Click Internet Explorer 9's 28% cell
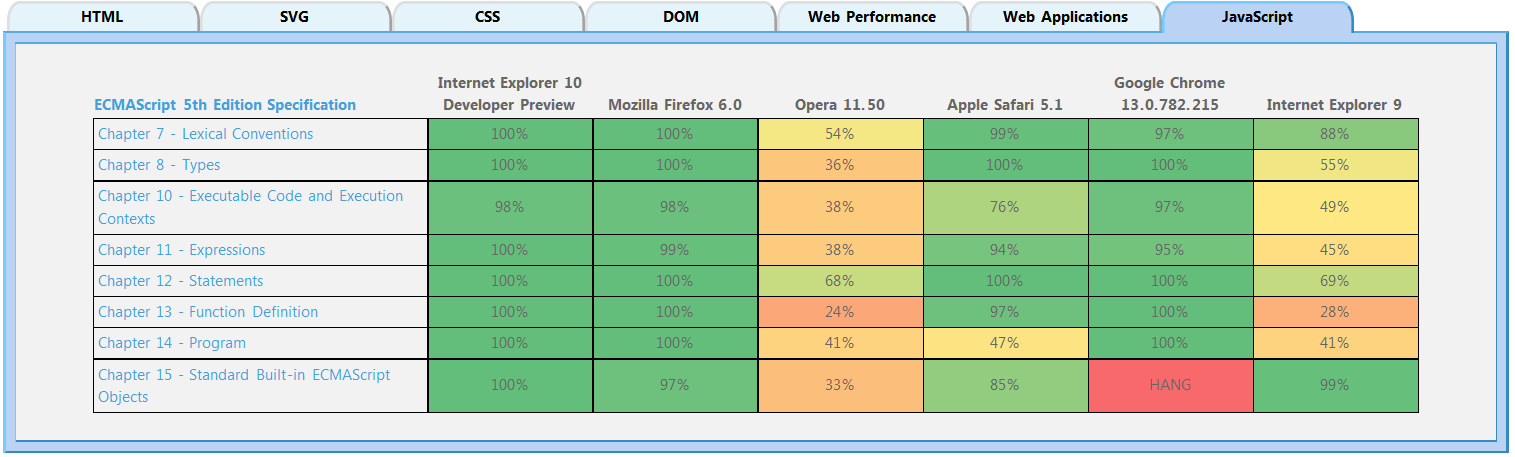The height and width of the screenshot is (457, 1515). tap(1335, 312)
